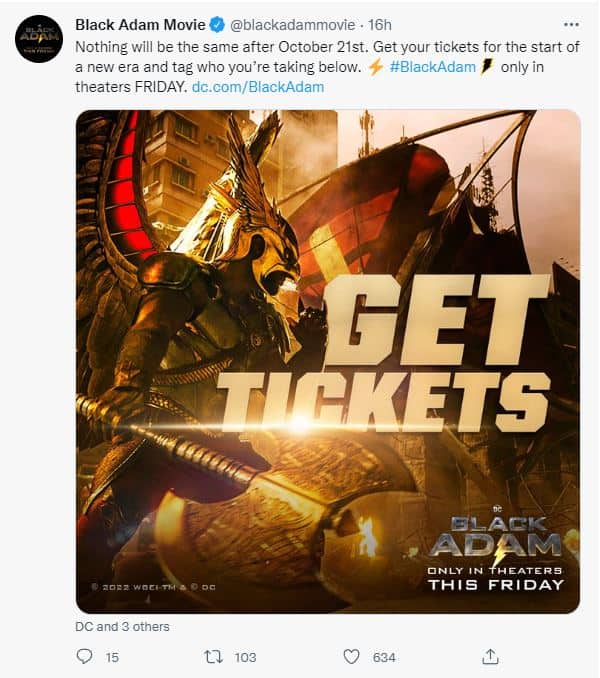Click the Black Adam Movie display name
This screenshot has height=678, width=600.
(140, 25)
